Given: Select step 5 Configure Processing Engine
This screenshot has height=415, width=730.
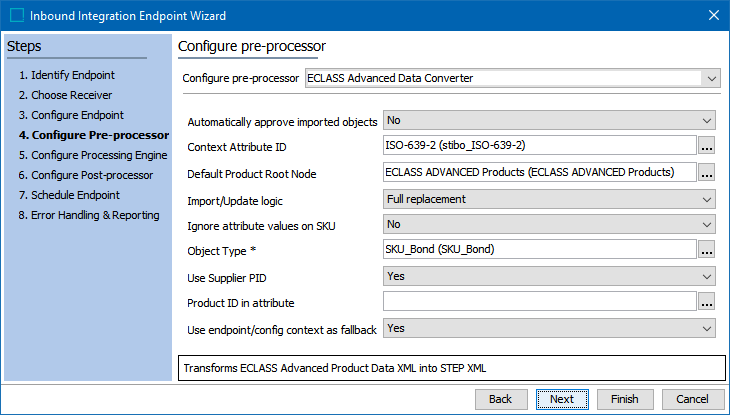Looking at the screenshot, I should pos(93,155).
